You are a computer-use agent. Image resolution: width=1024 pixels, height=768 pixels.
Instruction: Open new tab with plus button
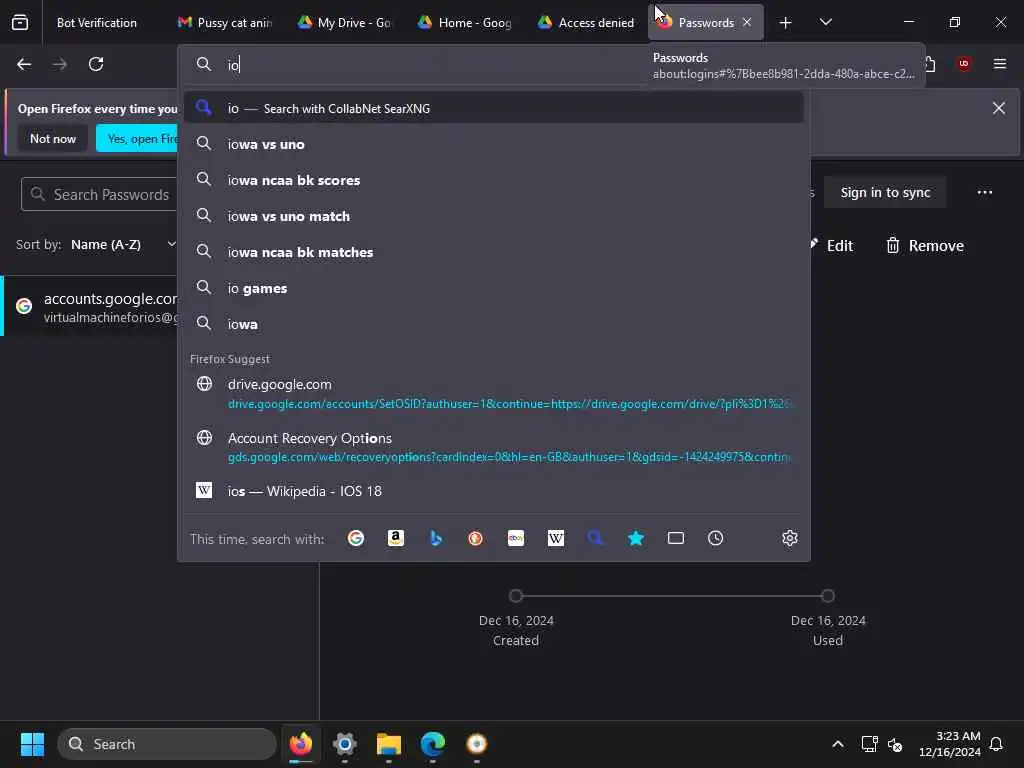(x=786, y=23)
